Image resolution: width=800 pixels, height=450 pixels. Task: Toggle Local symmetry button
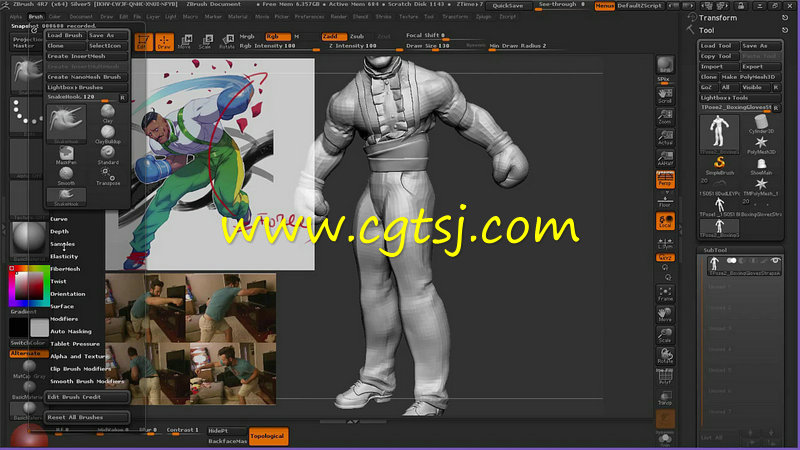(665, 221)
